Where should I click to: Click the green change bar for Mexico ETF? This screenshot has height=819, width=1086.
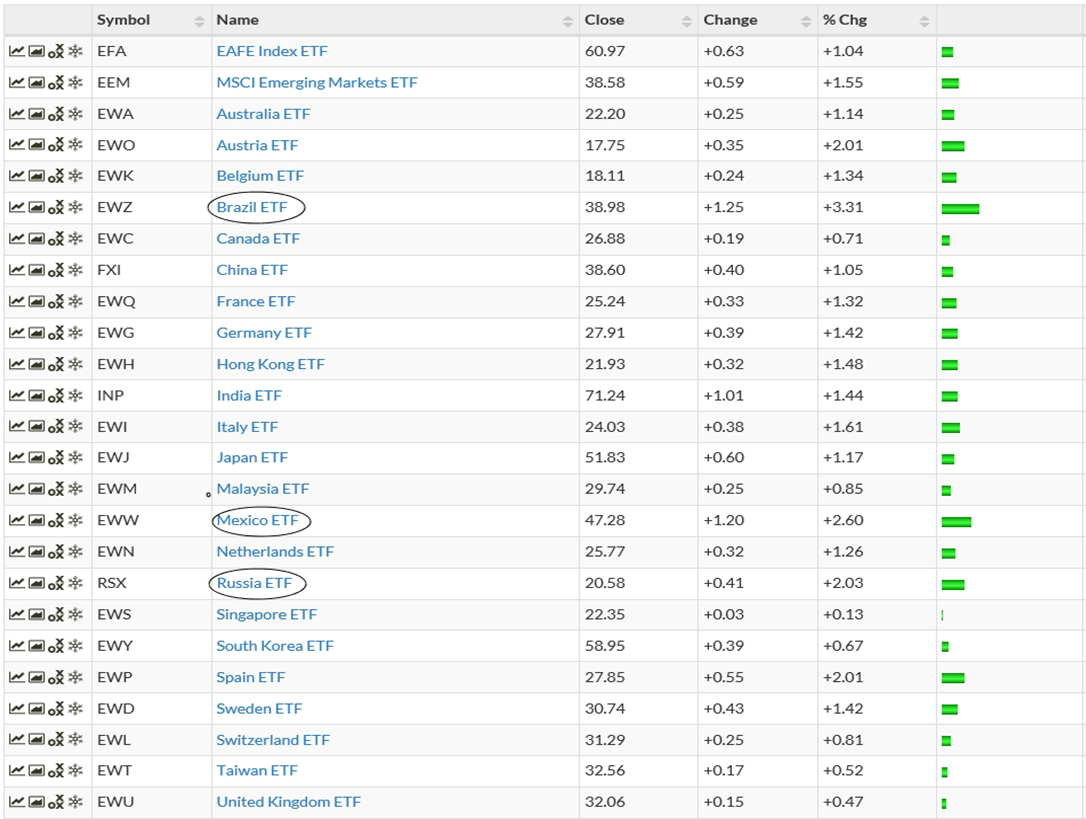pyautogui.click(x=956, y=521)
